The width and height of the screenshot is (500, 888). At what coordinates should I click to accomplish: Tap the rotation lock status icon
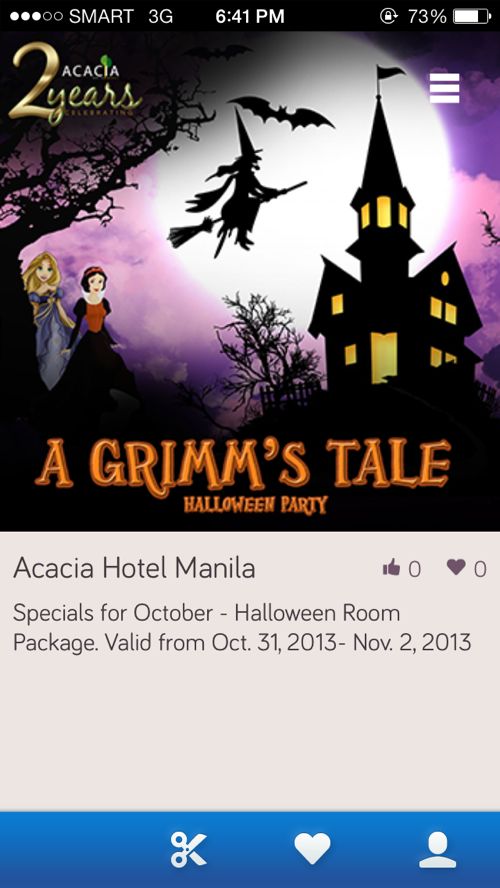pyautogui.click(x=388, y=16)
